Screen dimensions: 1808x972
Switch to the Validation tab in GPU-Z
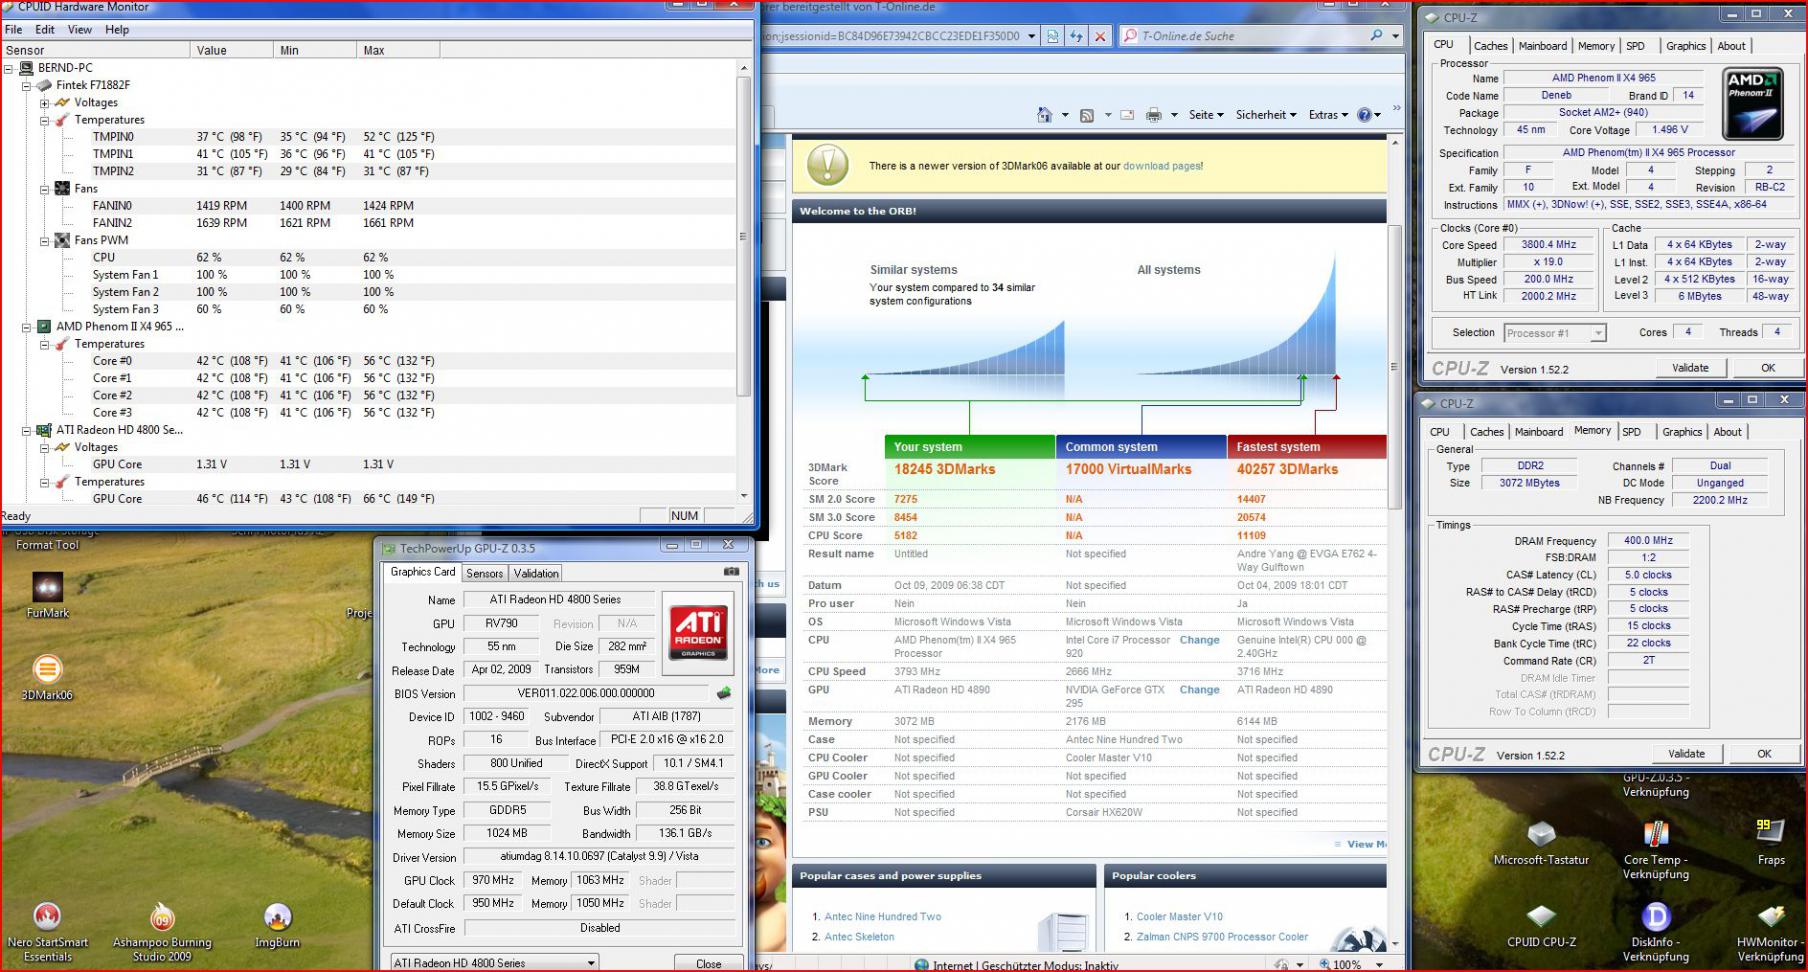[x=536, y=573]
